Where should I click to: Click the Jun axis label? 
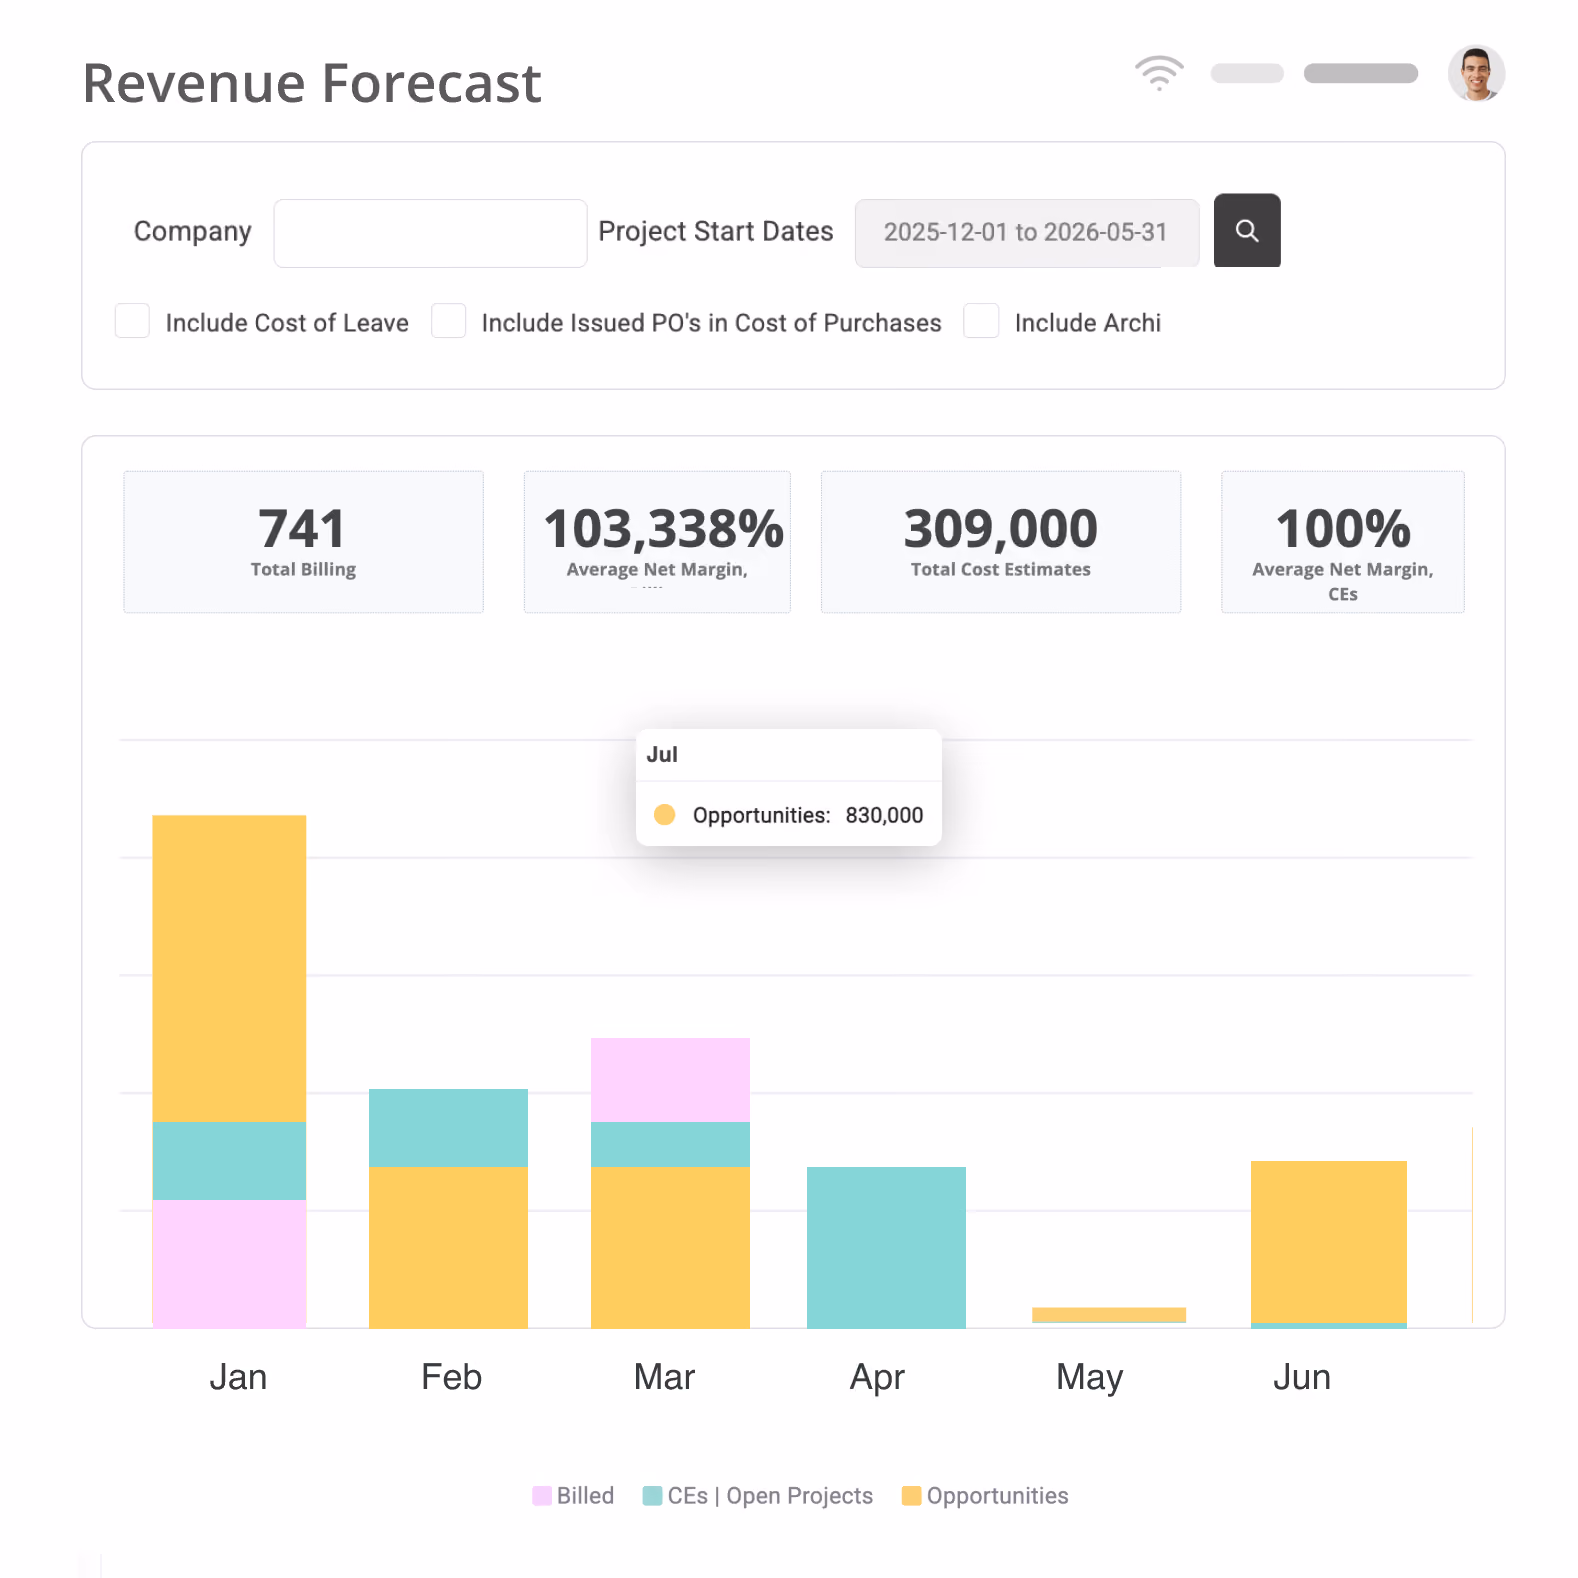(x=1302, y=1377)
